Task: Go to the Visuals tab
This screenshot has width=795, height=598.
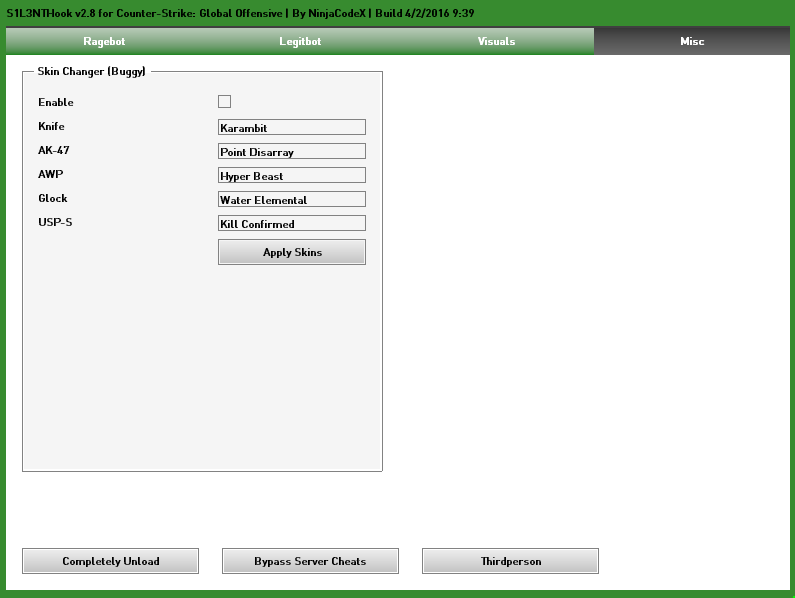Action: pyautogui.click(x=496, y=41)
